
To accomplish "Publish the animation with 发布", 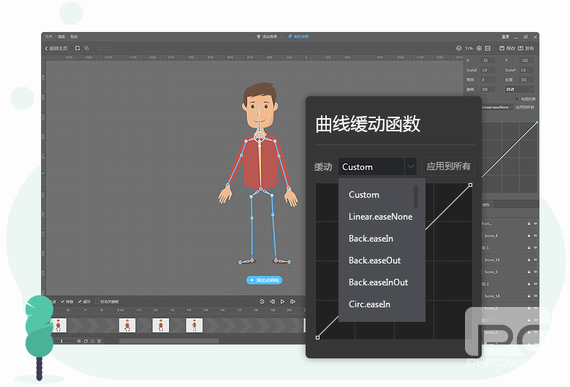I will tap(526, 48).
